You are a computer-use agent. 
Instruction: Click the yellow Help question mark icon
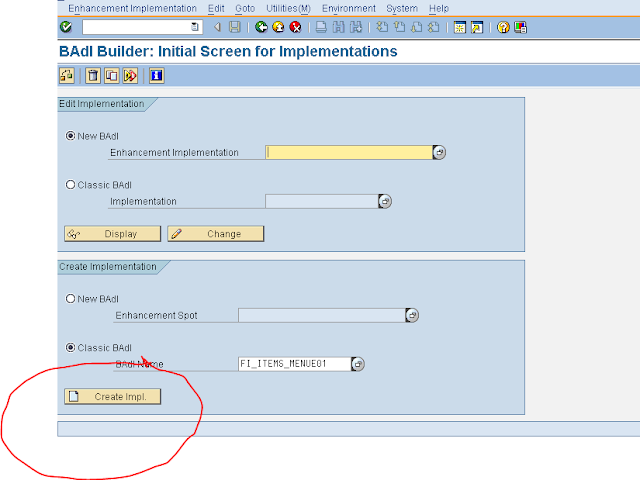pyautogui.click(x=503, y=27)
